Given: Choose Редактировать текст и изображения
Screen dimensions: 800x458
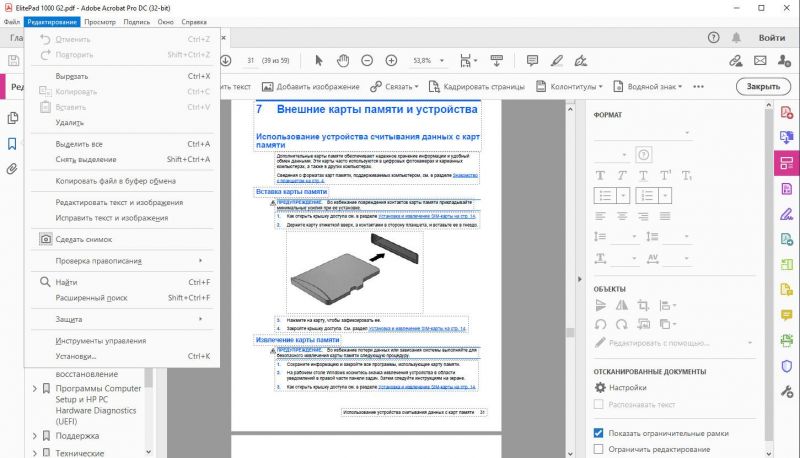Looking at the screenshot, I should (122, 202).
